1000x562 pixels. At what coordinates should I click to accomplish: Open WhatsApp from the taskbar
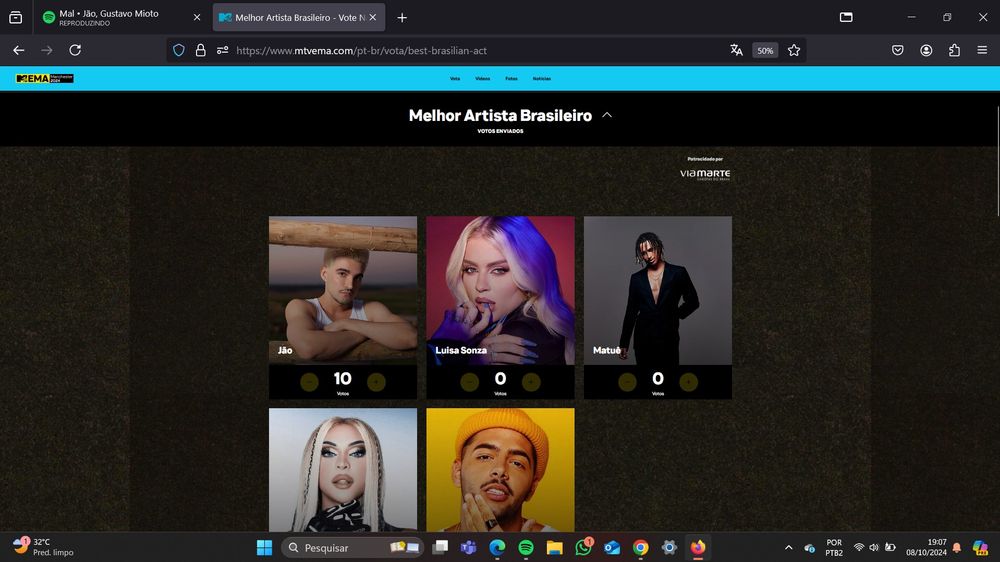tap(584, 547)
